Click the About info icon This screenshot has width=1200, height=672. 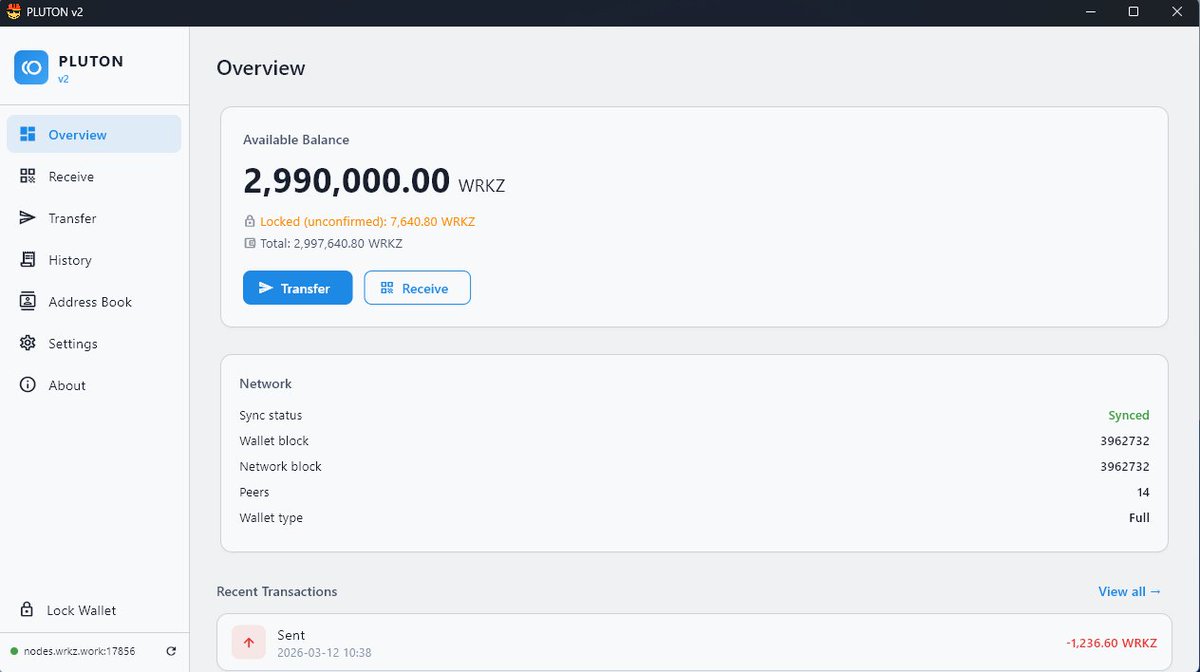tap(26, 385)
